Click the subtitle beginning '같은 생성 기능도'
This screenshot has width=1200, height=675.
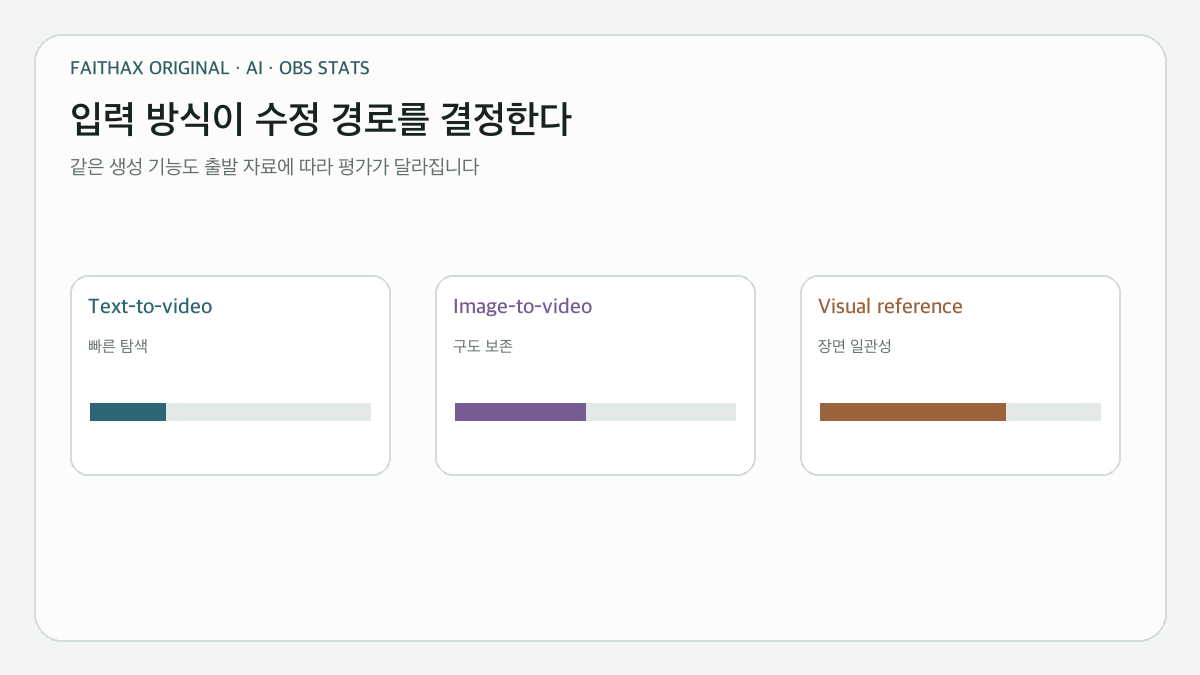click(274, 167)
